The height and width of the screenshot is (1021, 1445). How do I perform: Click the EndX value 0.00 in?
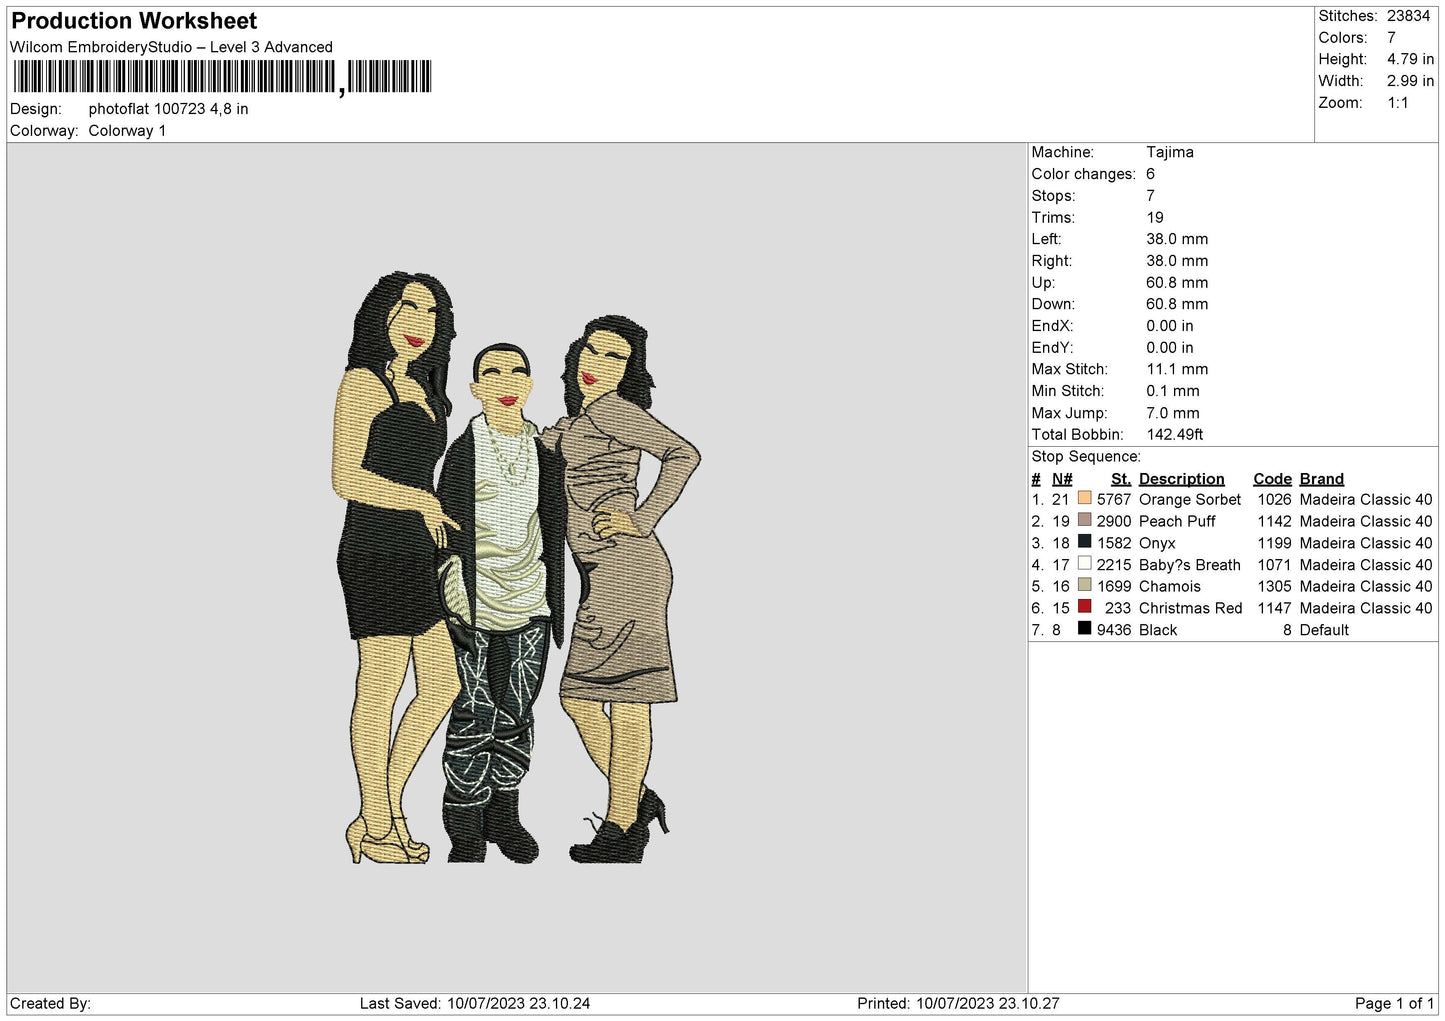click(x=1170, y=326)
